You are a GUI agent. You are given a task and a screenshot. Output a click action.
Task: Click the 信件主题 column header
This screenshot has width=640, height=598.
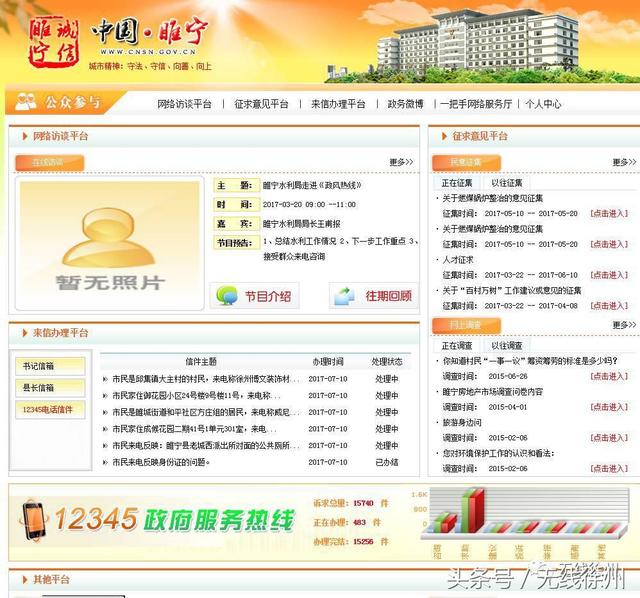(201, 362)
